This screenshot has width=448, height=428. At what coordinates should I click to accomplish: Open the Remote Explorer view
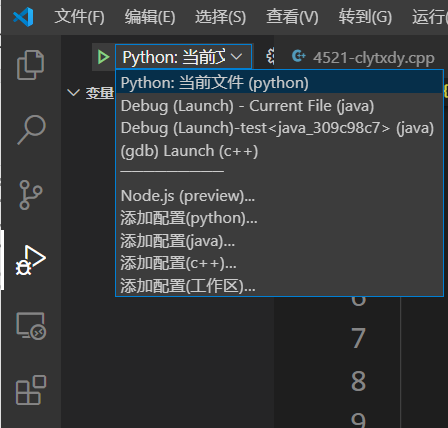31,326
